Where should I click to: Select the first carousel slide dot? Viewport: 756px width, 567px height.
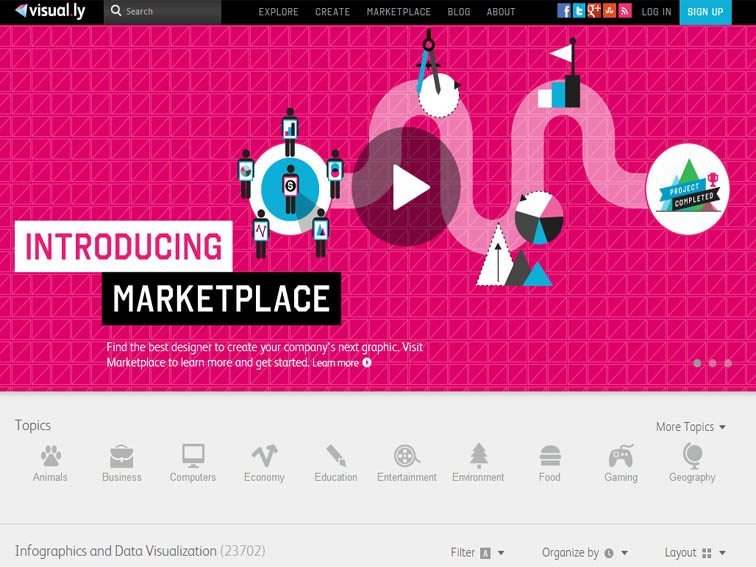point(697,363)
